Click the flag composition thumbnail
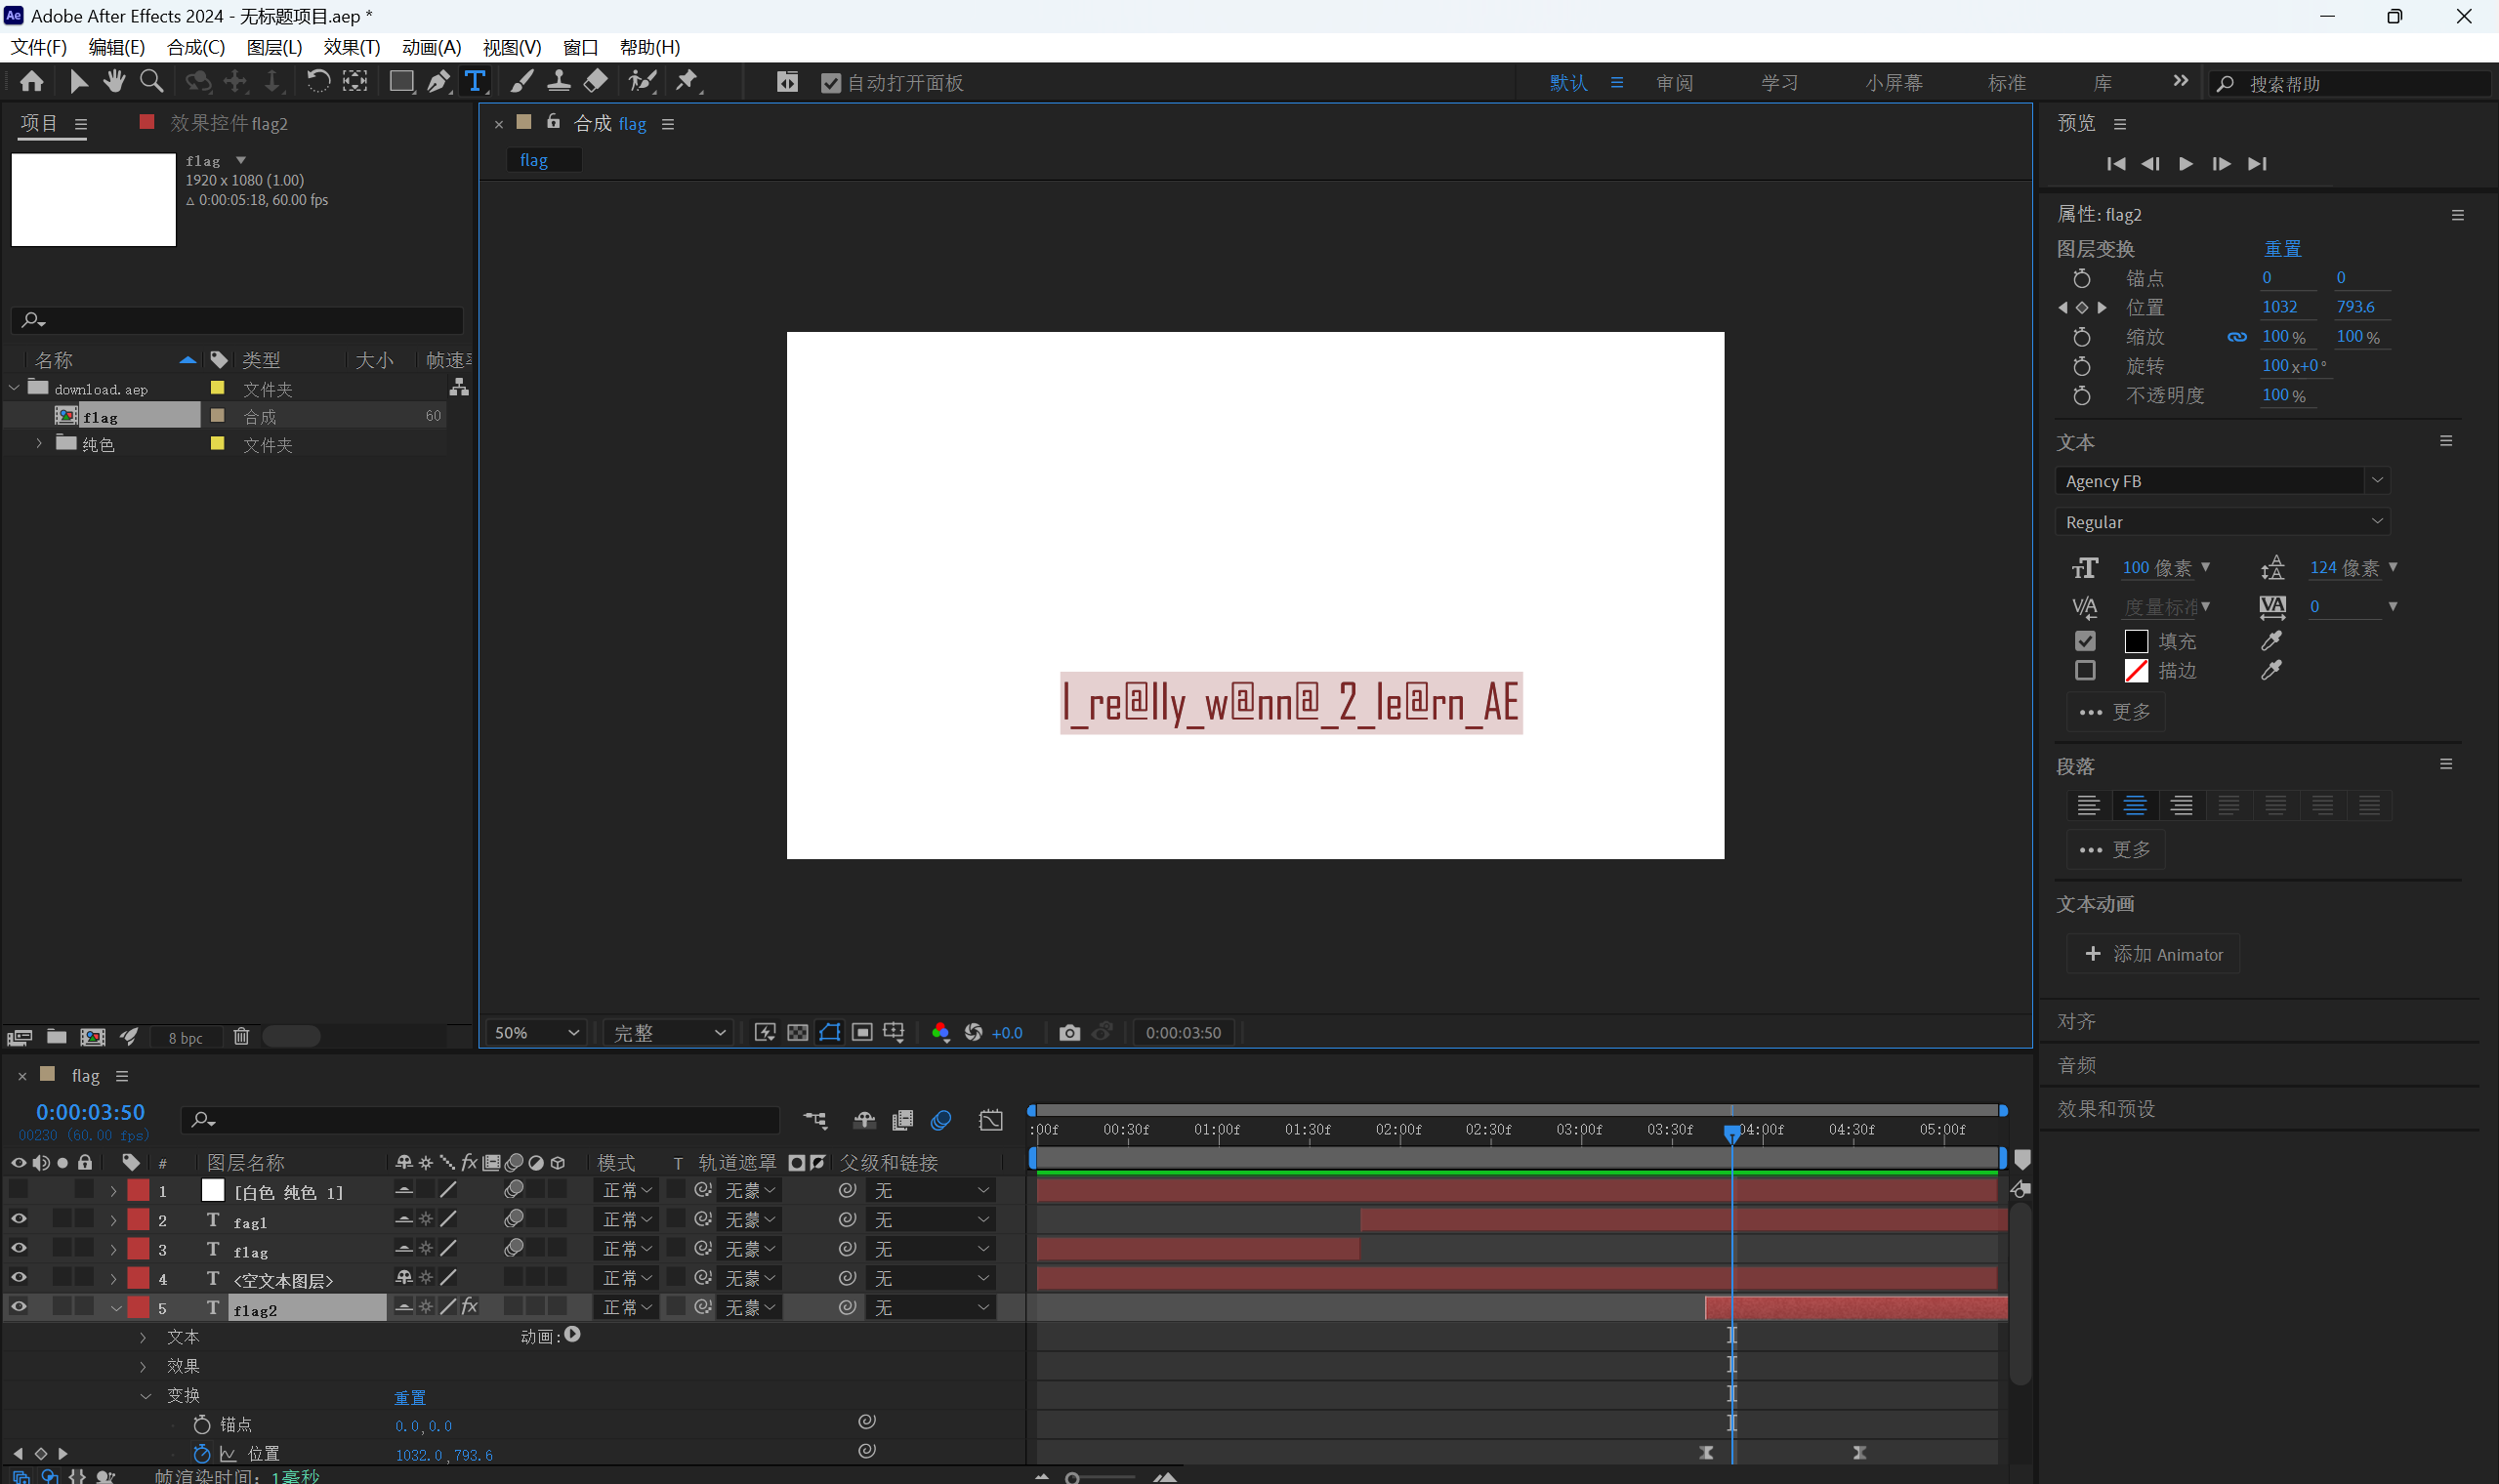The image size is (2499, 1484). coord(93,199)
